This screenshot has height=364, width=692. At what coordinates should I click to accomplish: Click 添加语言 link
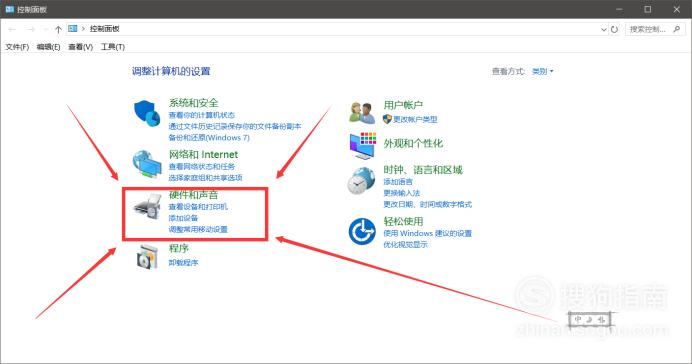(x=398, y=182)
